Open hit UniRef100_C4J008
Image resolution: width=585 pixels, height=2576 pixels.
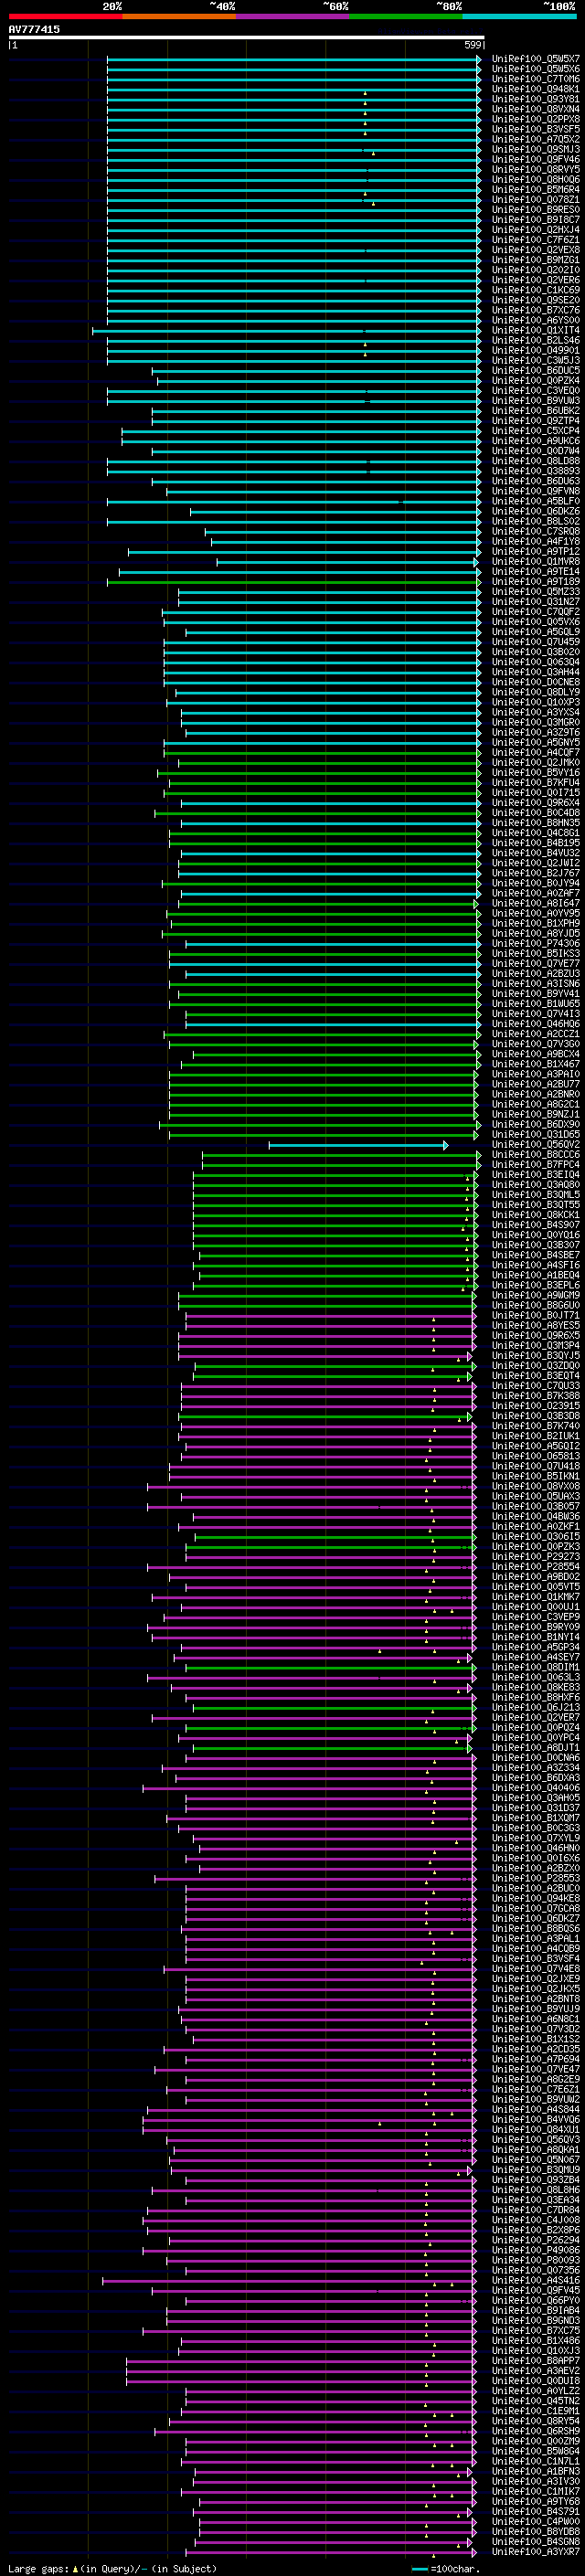pyautogui.click(x=536, y=2220)
